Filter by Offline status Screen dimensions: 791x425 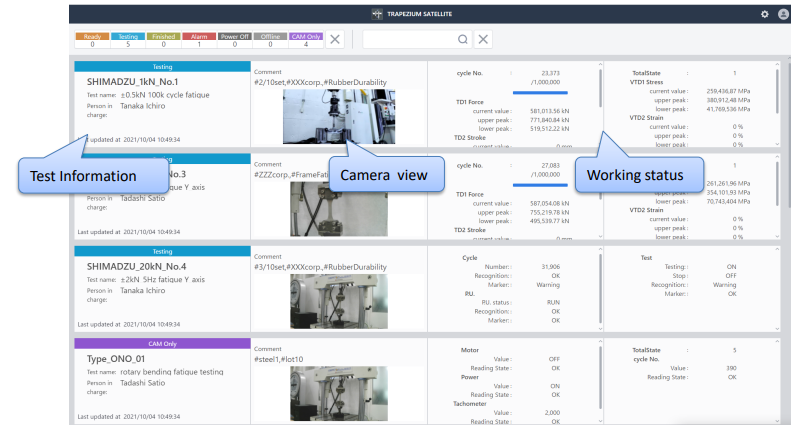(269, 40)
